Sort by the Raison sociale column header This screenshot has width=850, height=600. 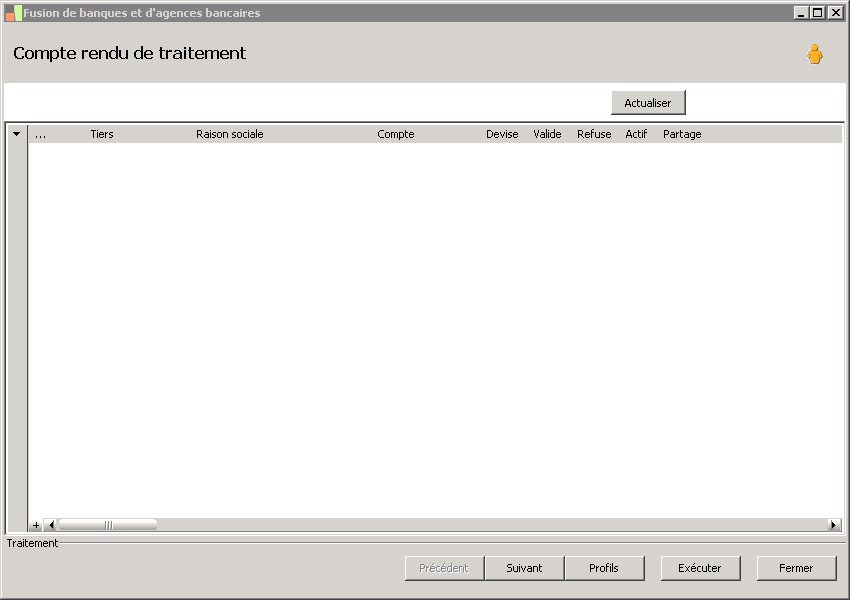click(x=229, y=134)
